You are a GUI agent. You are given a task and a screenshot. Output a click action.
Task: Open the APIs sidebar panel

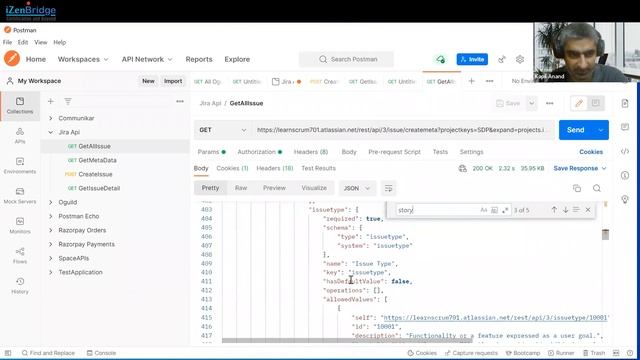tap(20, 136)
